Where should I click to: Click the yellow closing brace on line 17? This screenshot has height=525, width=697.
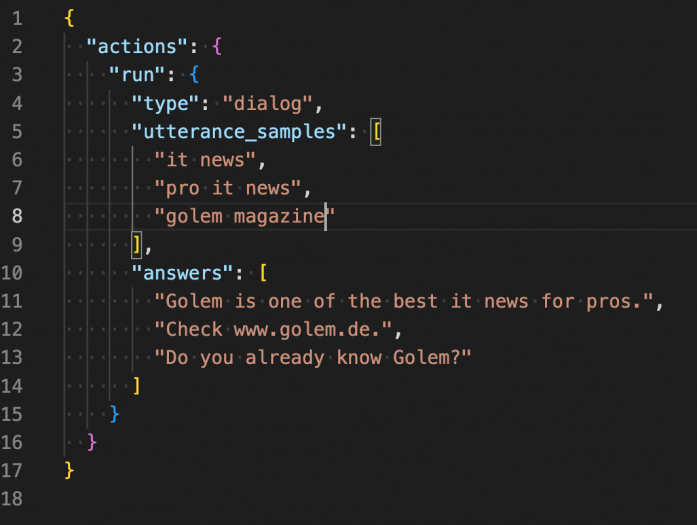pos(69,470)
